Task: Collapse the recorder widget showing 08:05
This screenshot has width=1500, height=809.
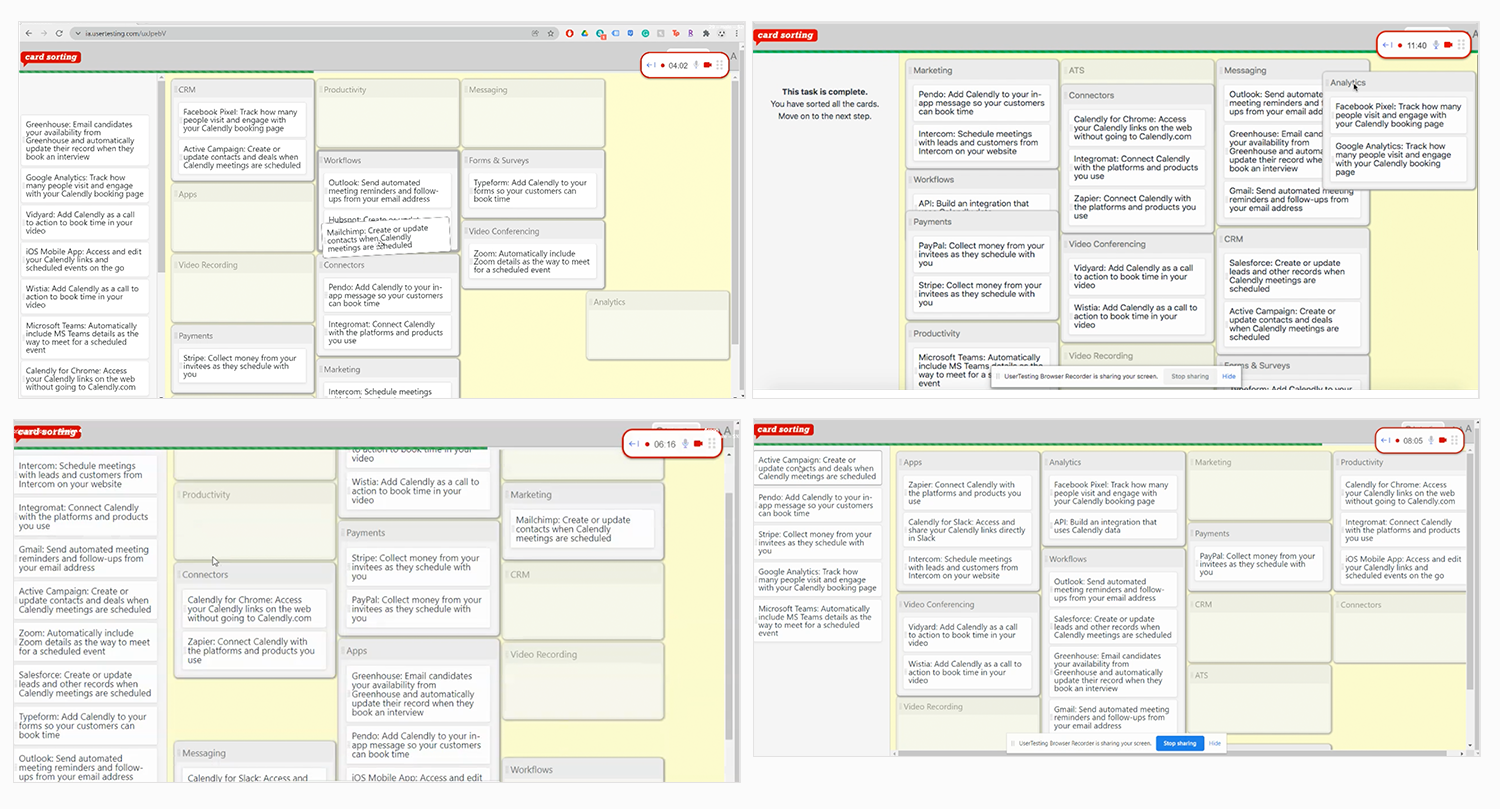Action: (1387, 440)
